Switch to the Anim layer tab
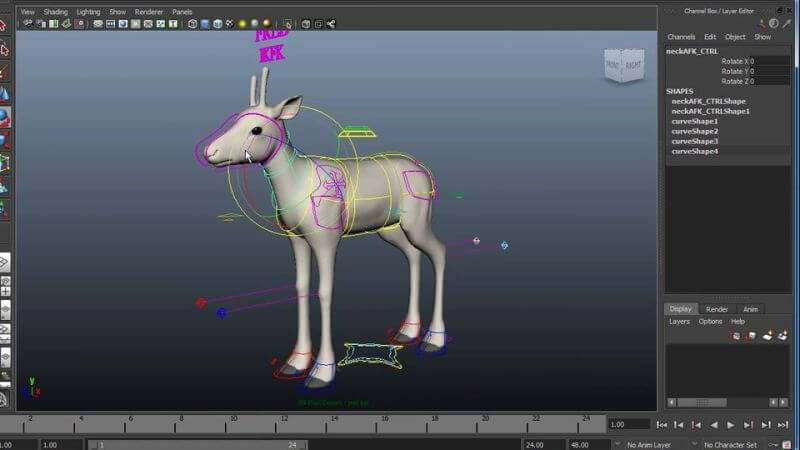Viewport: 800px width, 450px height. tap(749, 309)
